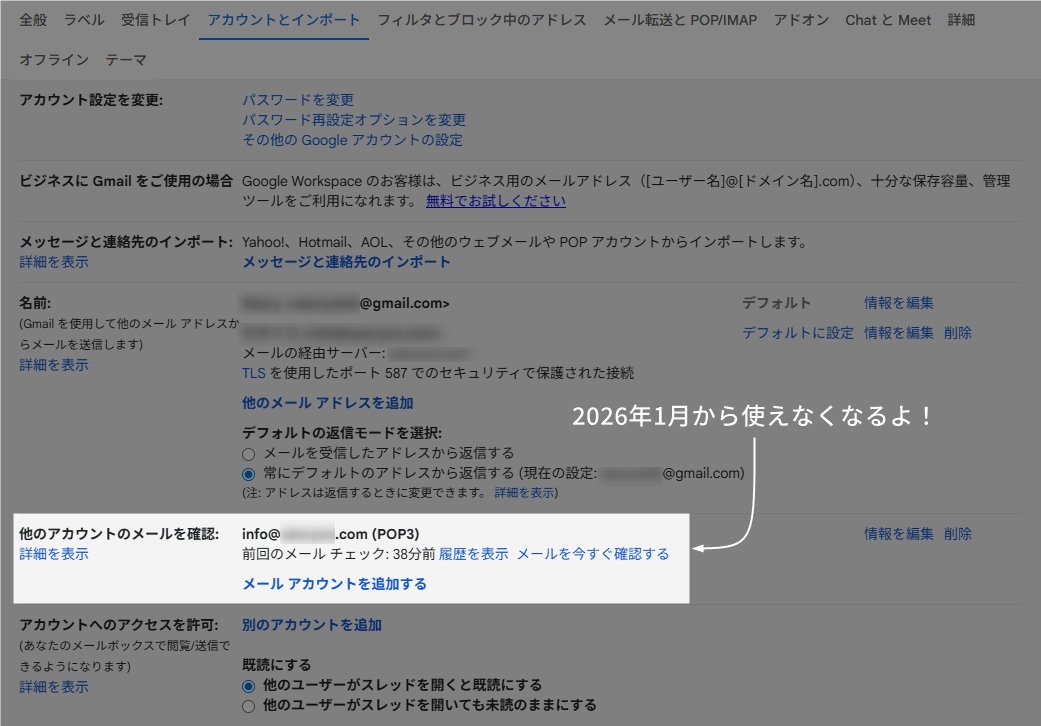
Task: Switch to Chat と Meet tab
Action: (x=888, y=20)
